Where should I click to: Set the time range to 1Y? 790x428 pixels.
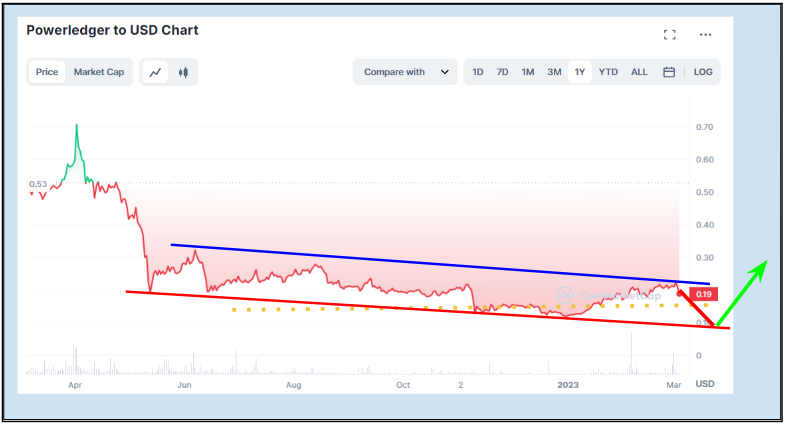pyautogui.click(x=580, y=72)
